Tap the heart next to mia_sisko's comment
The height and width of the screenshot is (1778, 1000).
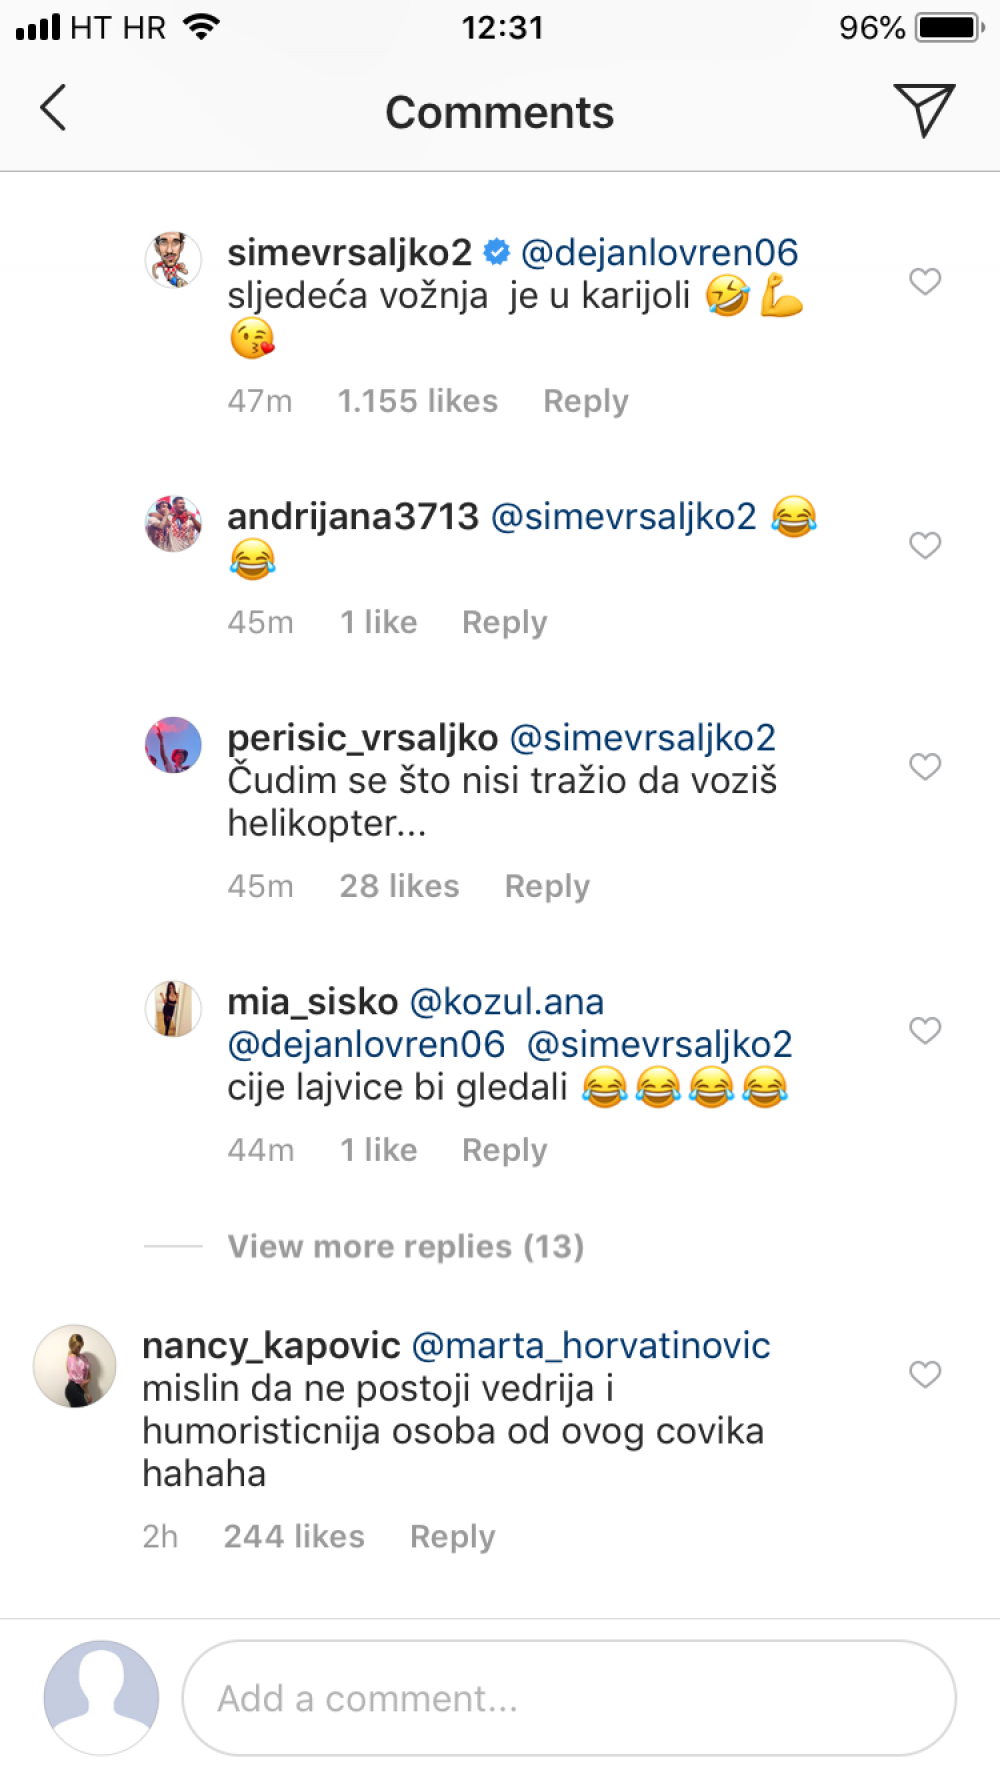(925, 1031)
